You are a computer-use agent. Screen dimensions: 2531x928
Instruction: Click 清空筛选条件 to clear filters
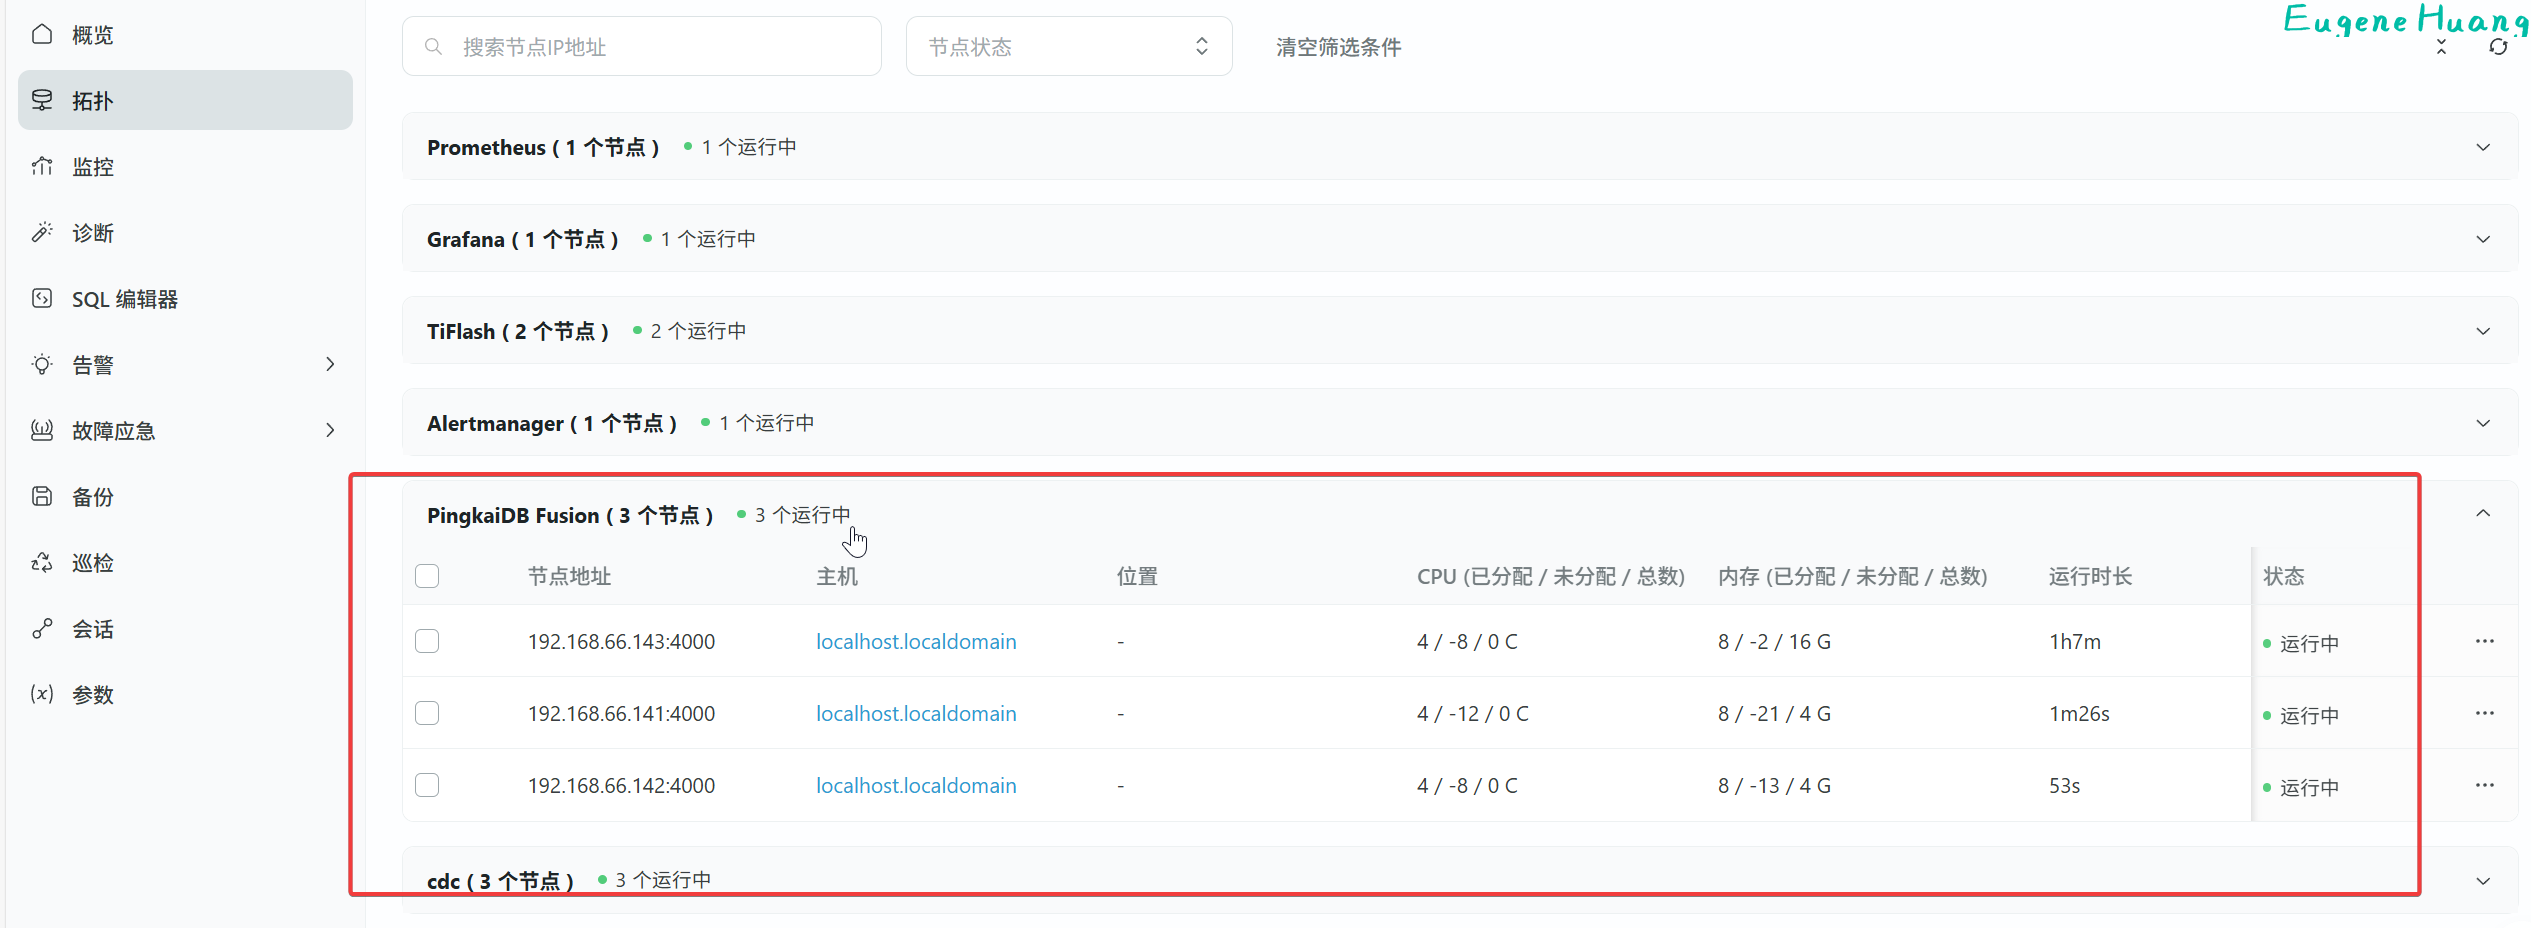(x=1338, y=47)
